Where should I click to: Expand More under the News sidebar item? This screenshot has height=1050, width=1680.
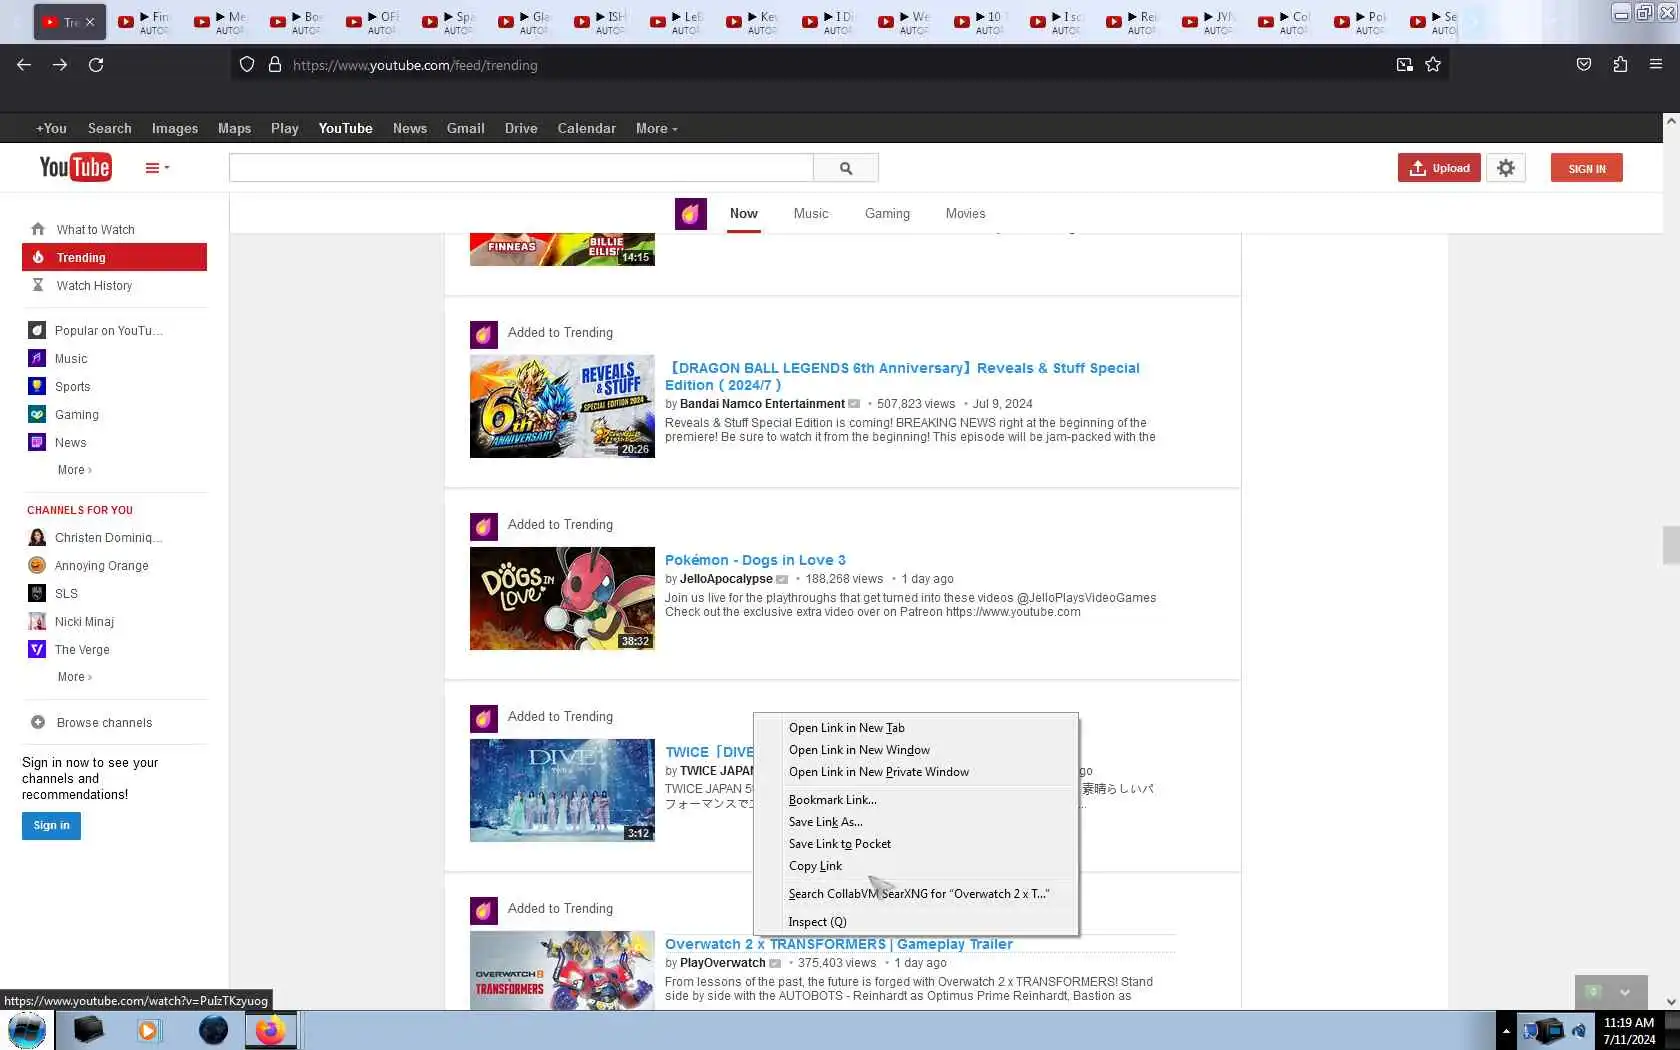pyautogui.click(x=74, y=470)
